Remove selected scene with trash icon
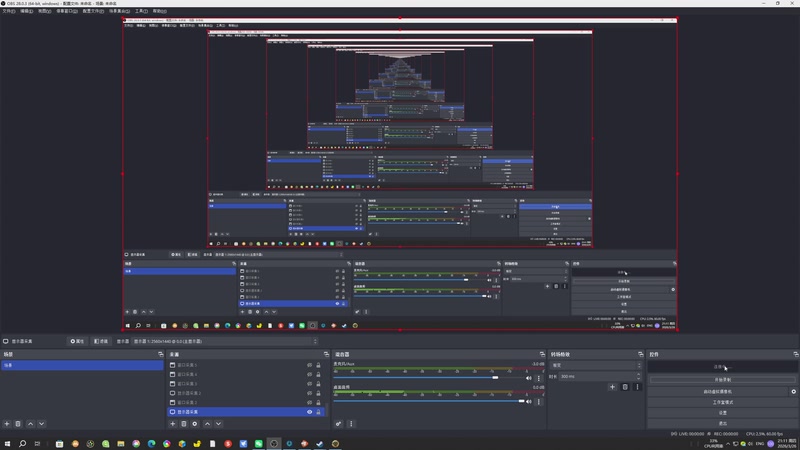The height and width of the screenshot is (450, 800). tap(18, 423)
